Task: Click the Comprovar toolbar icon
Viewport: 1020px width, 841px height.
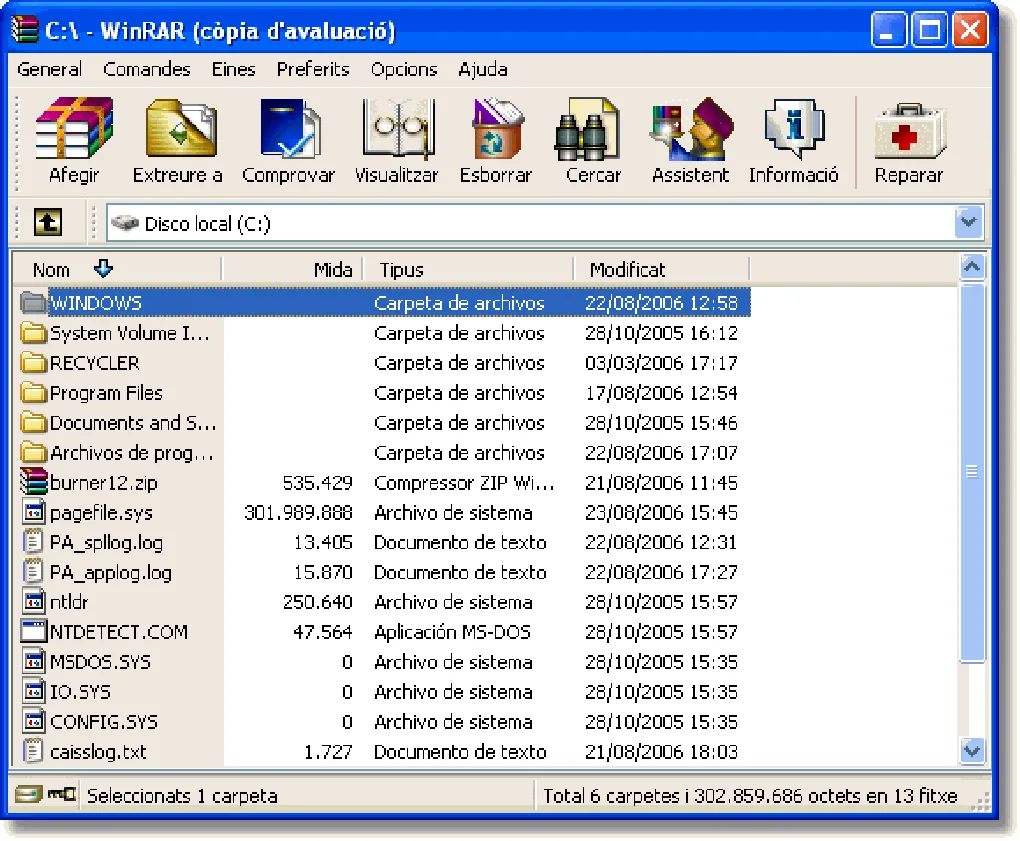Action: pyautogui.click(x=290, y=128)
